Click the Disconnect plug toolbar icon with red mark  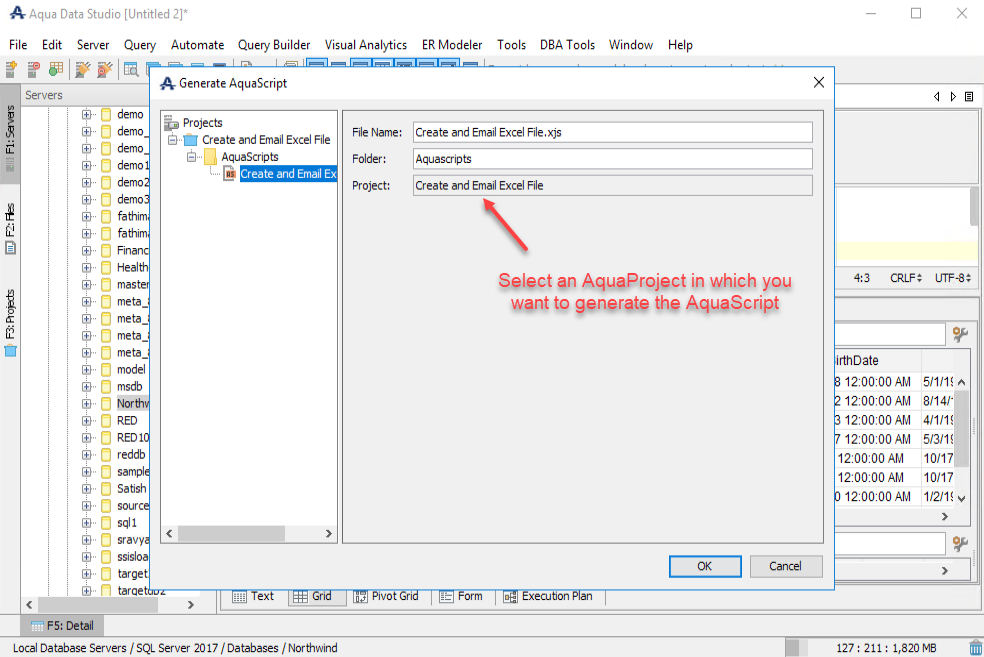click(x=105, y=69)
